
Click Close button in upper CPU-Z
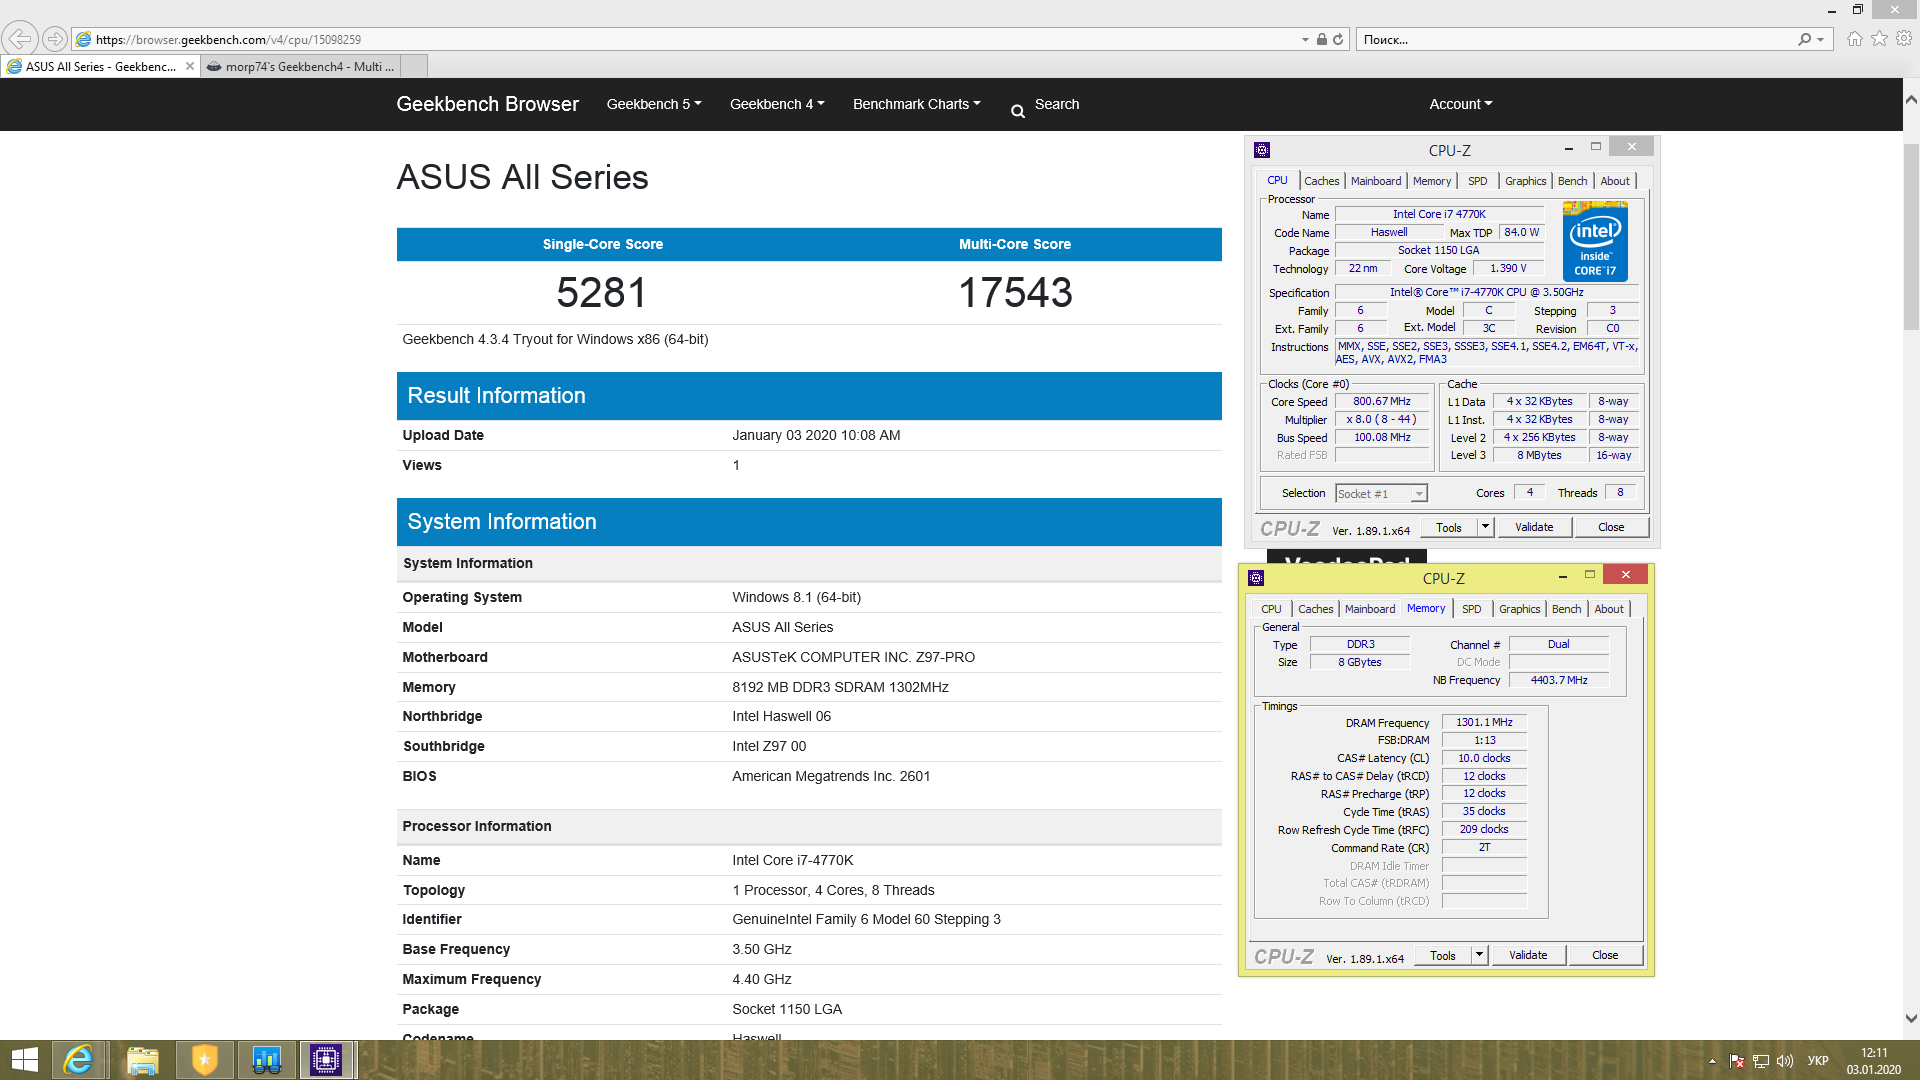coord(1610,527)
